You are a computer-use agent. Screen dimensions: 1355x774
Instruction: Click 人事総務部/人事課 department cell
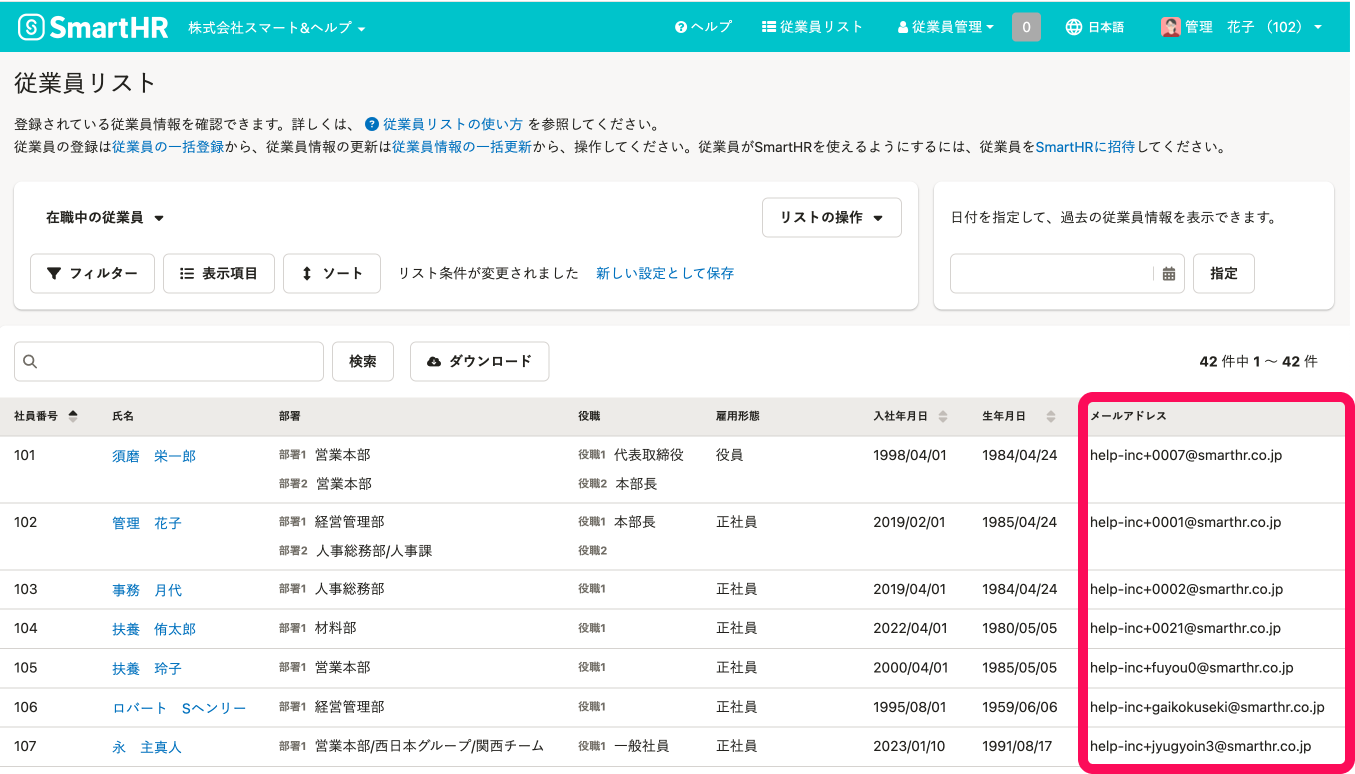coord(374,551)
